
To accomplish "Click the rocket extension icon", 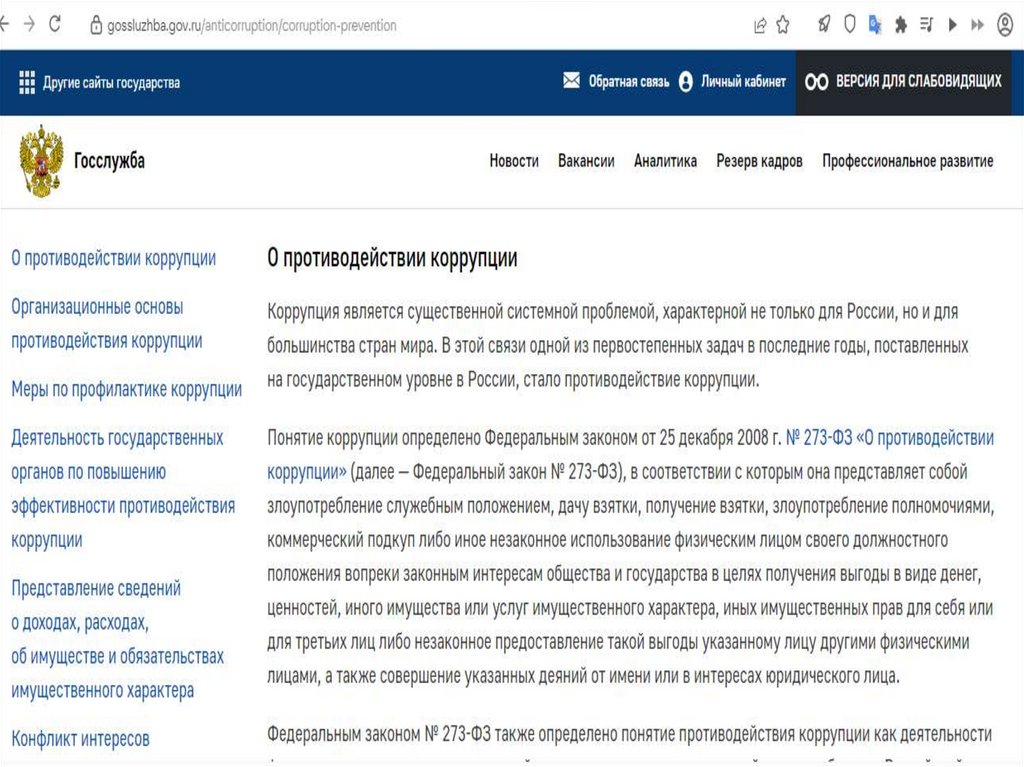I will 824,25.
